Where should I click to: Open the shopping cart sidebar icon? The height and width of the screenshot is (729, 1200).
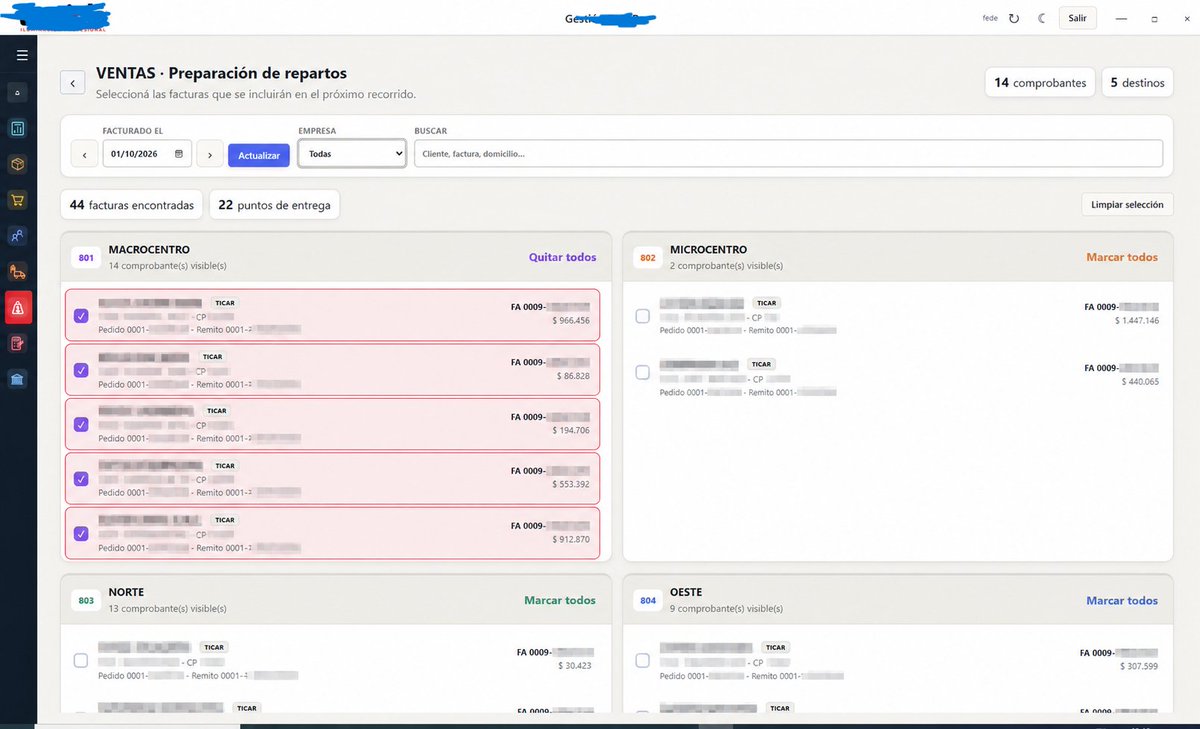coord(18,200)
